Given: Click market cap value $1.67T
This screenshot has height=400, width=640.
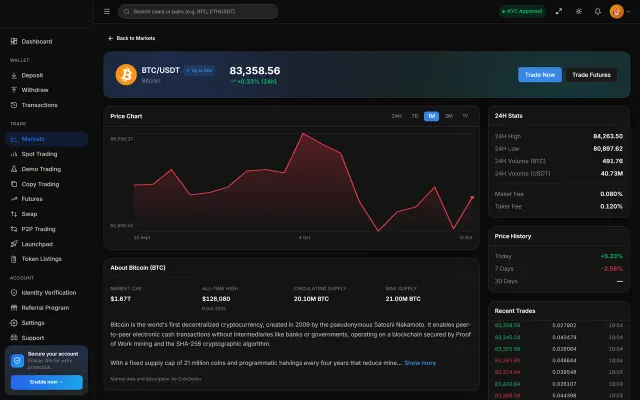Looking at the screenshot, I should point(120,299).
